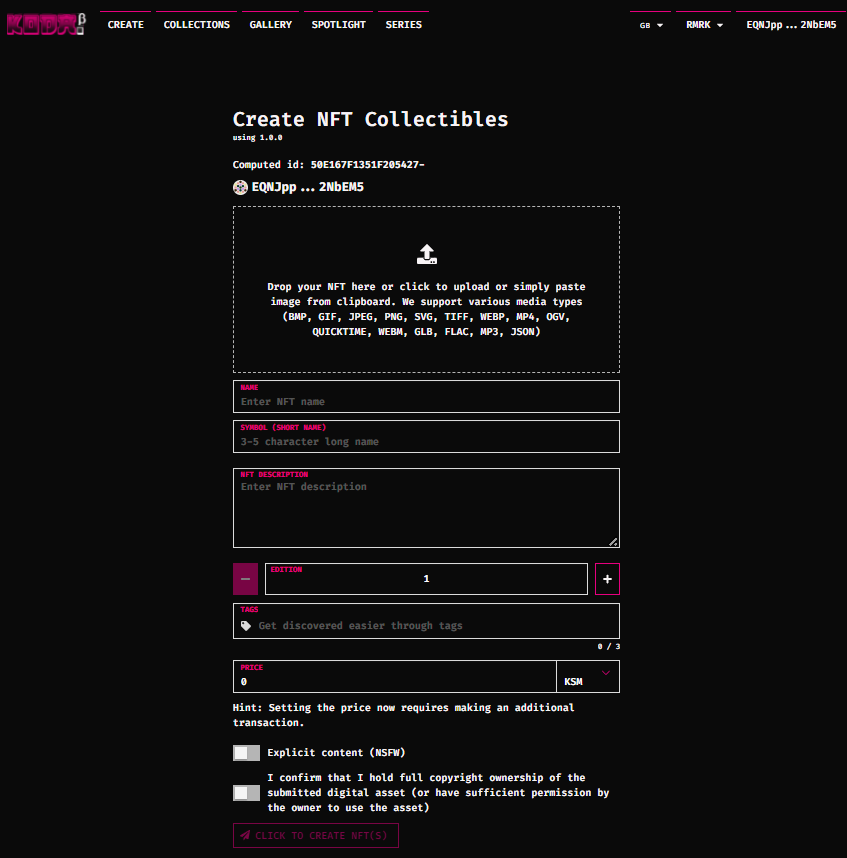Open the RMRK chain dropdown
The width and height of the screenshot is (847, 858).
704,25
